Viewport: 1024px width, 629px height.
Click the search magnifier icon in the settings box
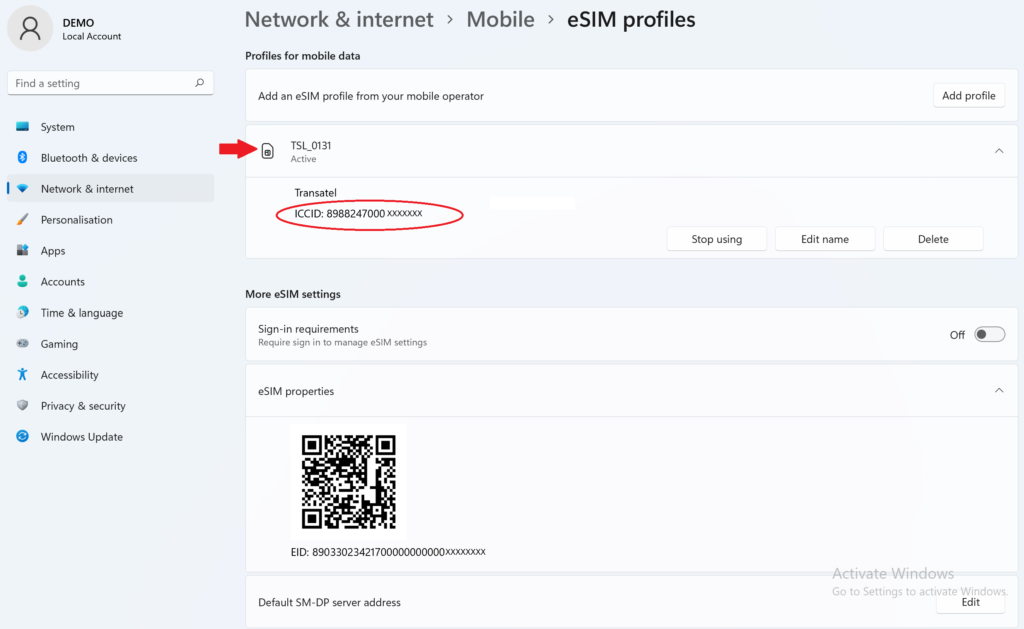point(199,83)
